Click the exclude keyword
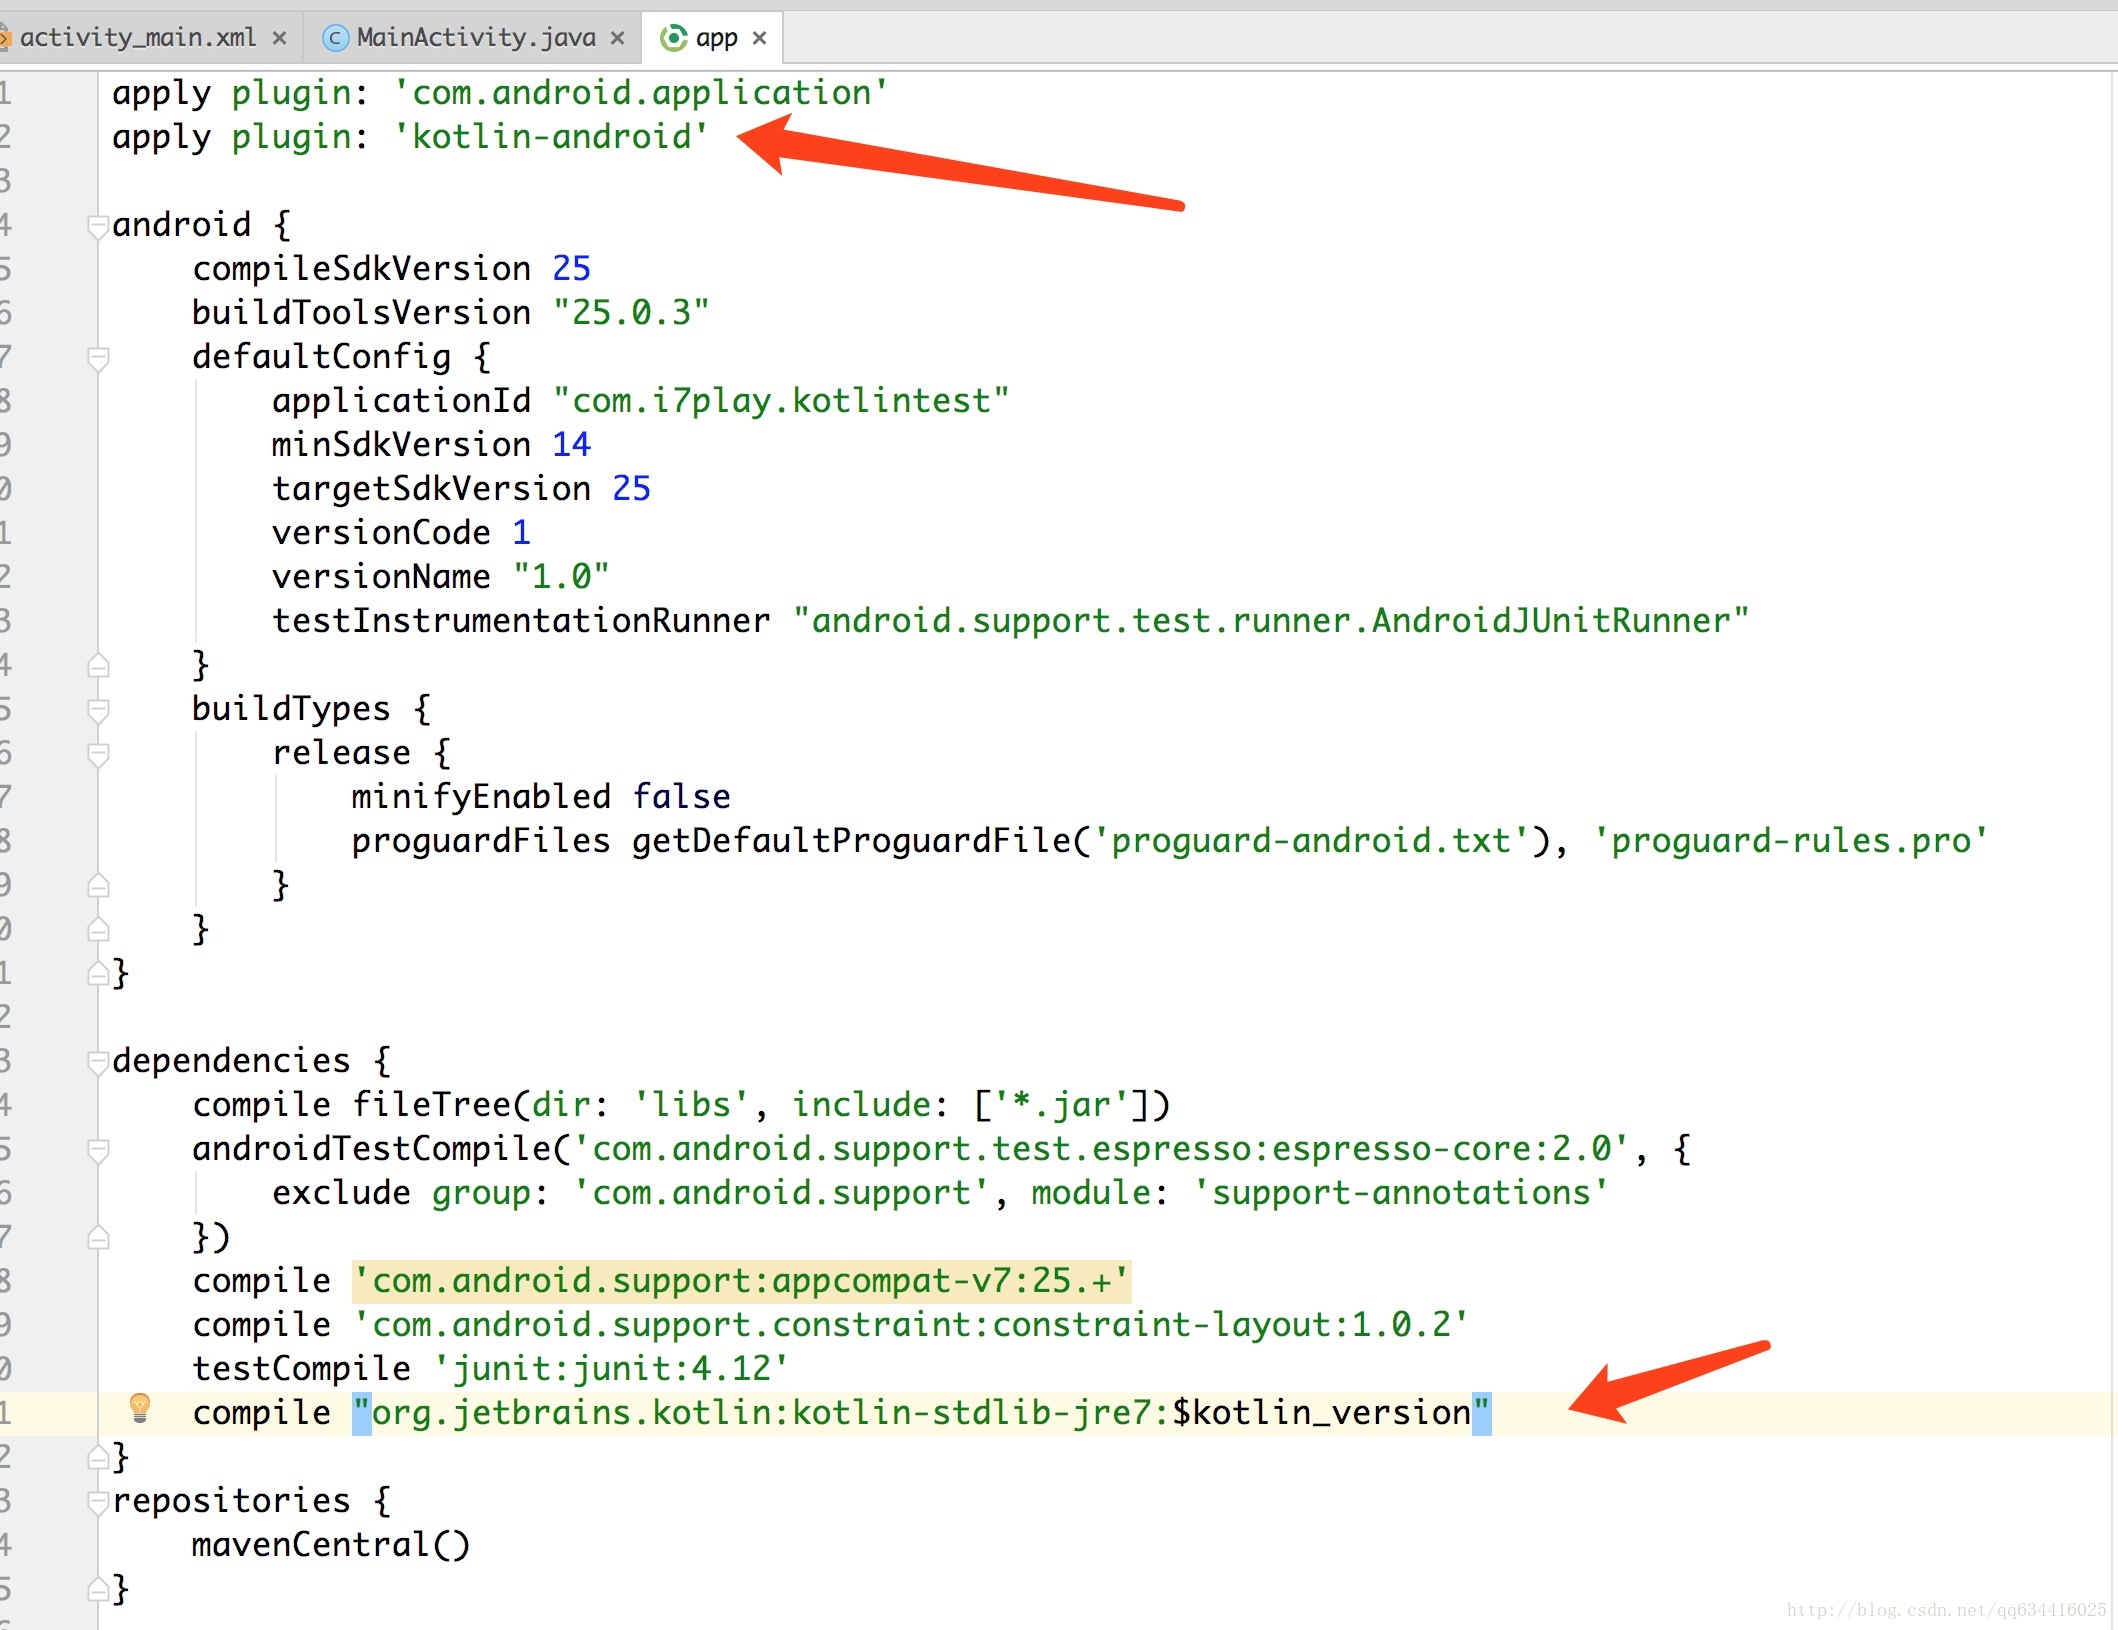This screenshot has width=2118, height=1630. click(341, 1193)
